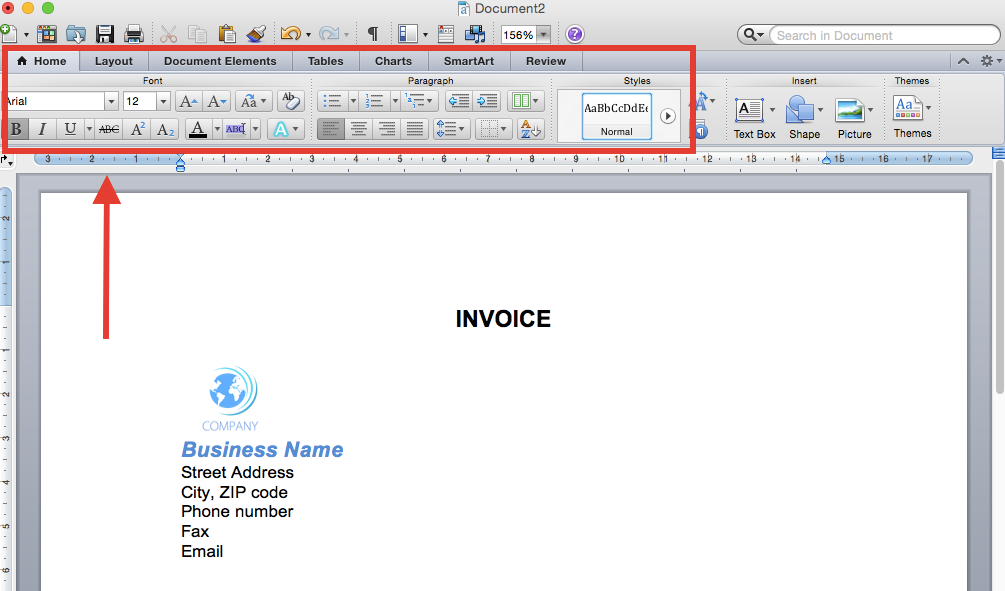The width and height of the screenshot is (1005, 591).
Task: Open zoom percentage dropdown
Action: click(x=544, y=35)
